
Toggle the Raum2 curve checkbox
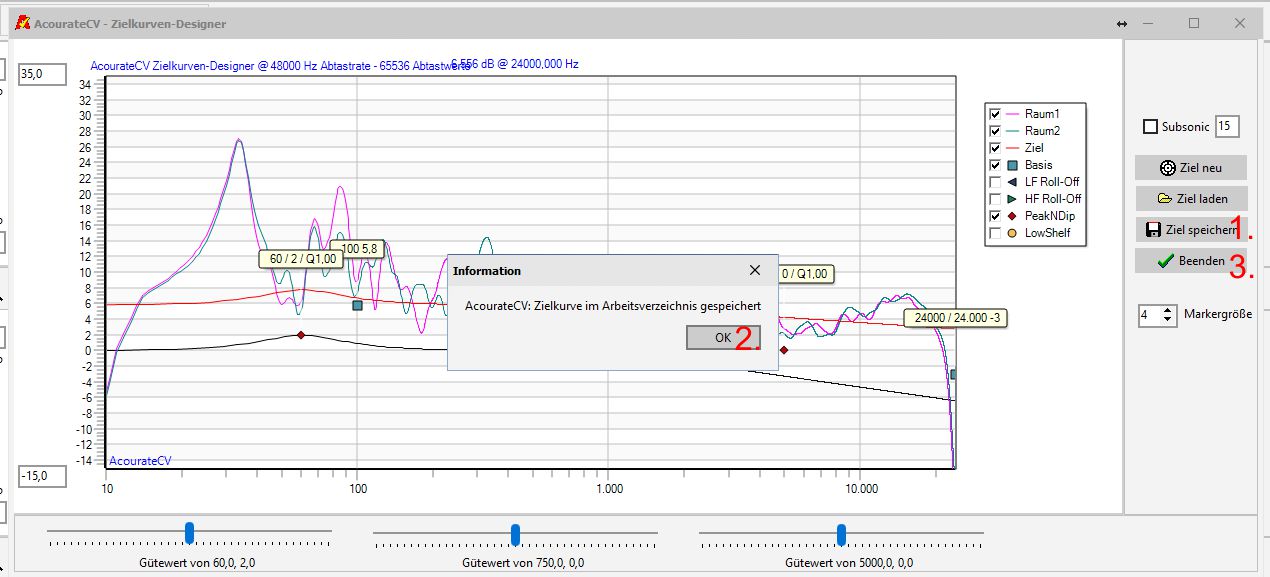(995, 131)
